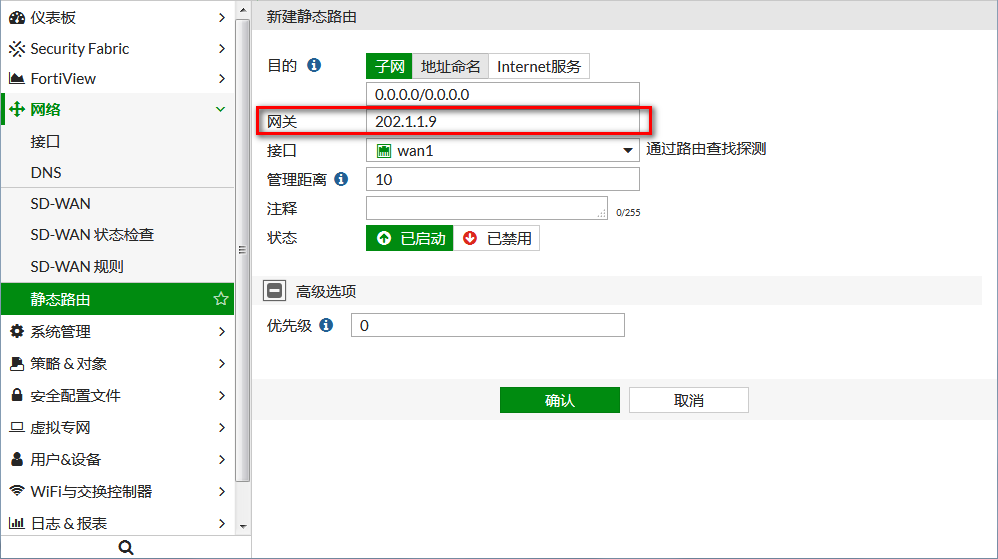The image size is (998, 559).
Task: Click the Security Fabric icon in sidebar
Action: point(17,48)
